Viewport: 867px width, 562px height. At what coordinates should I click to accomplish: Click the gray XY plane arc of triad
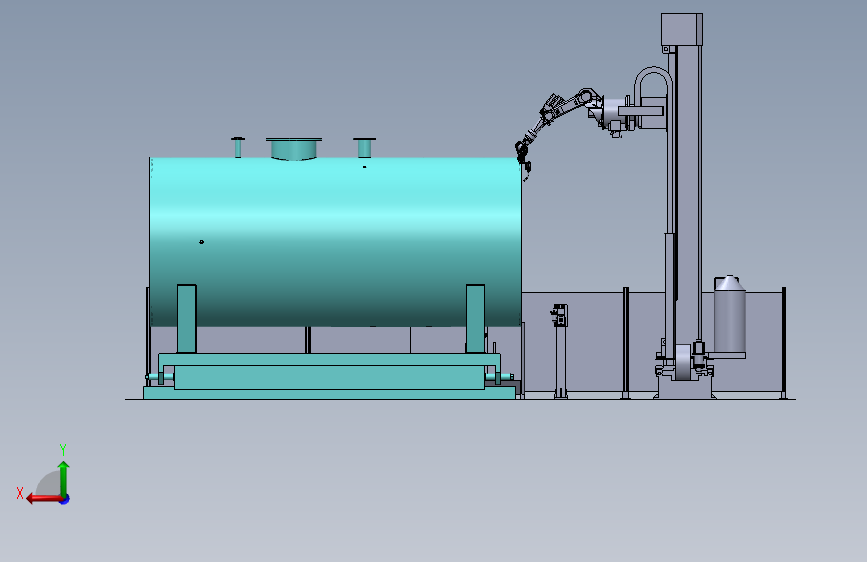pyautogui.click(x=48, y=483)
